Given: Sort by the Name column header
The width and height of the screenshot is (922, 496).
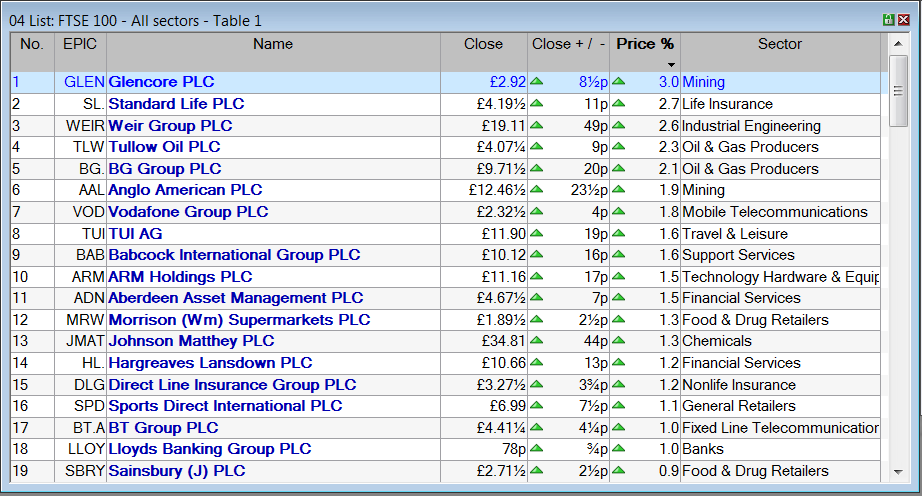Looking at the screenshot, I should pyautogui.click(x=273, y=52).
